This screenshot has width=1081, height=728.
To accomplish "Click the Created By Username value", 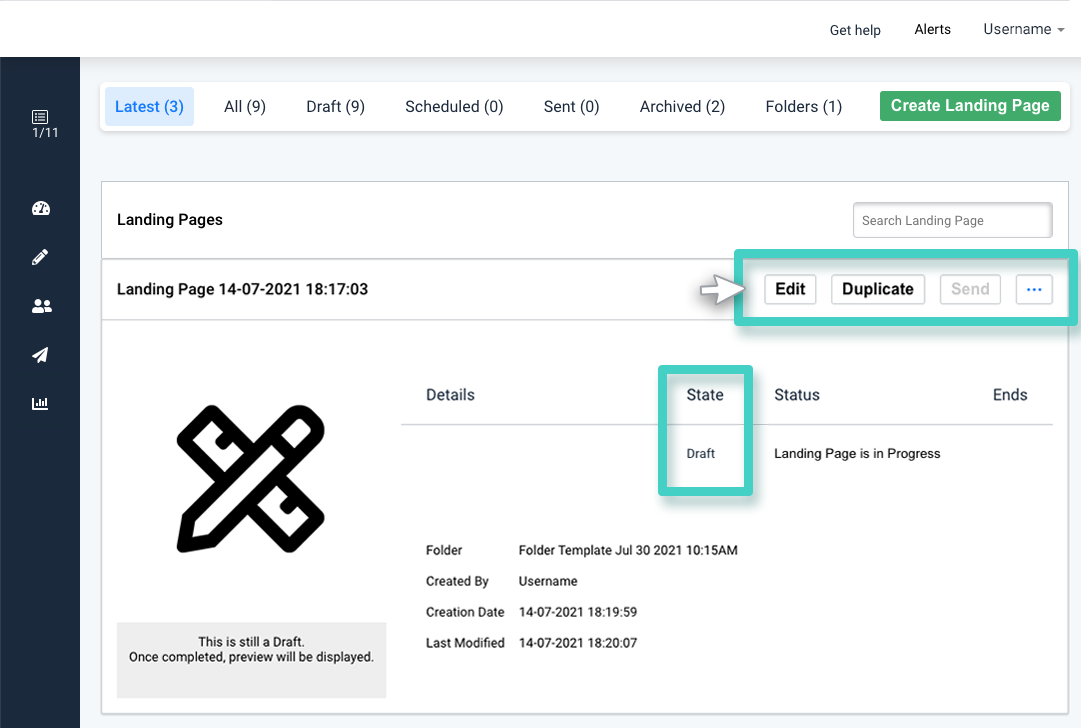I will coord(547,581).
